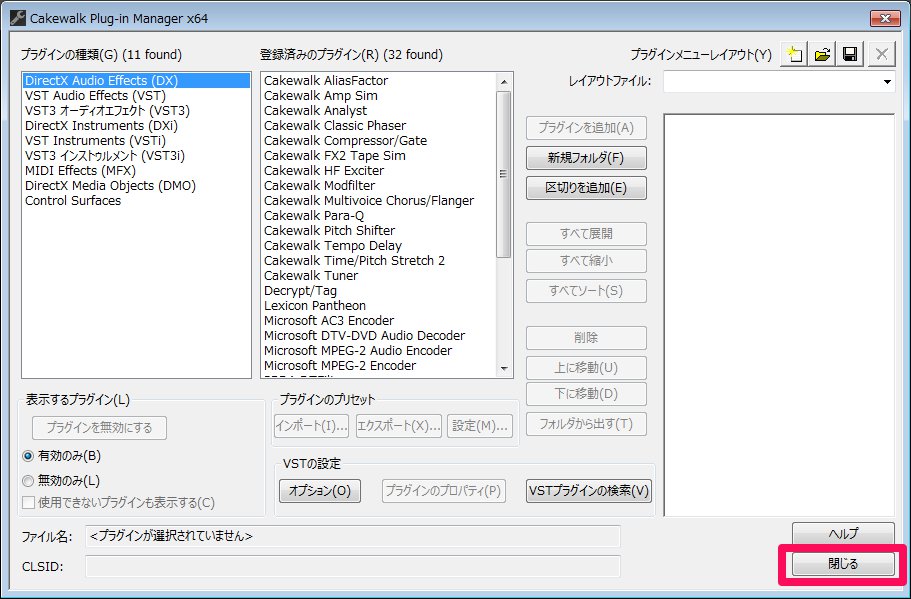Select Cakewalk Amp Sim plug-in
Screen dimensions: 911x599
coord(379,96)
